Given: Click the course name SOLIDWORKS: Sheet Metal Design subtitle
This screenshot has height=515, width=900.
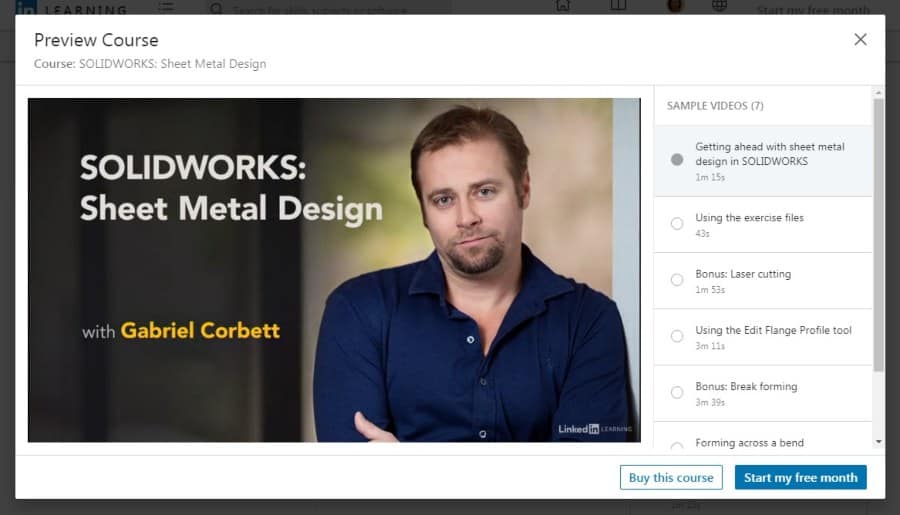Looking at the screenshot, I should pos(172,64).
